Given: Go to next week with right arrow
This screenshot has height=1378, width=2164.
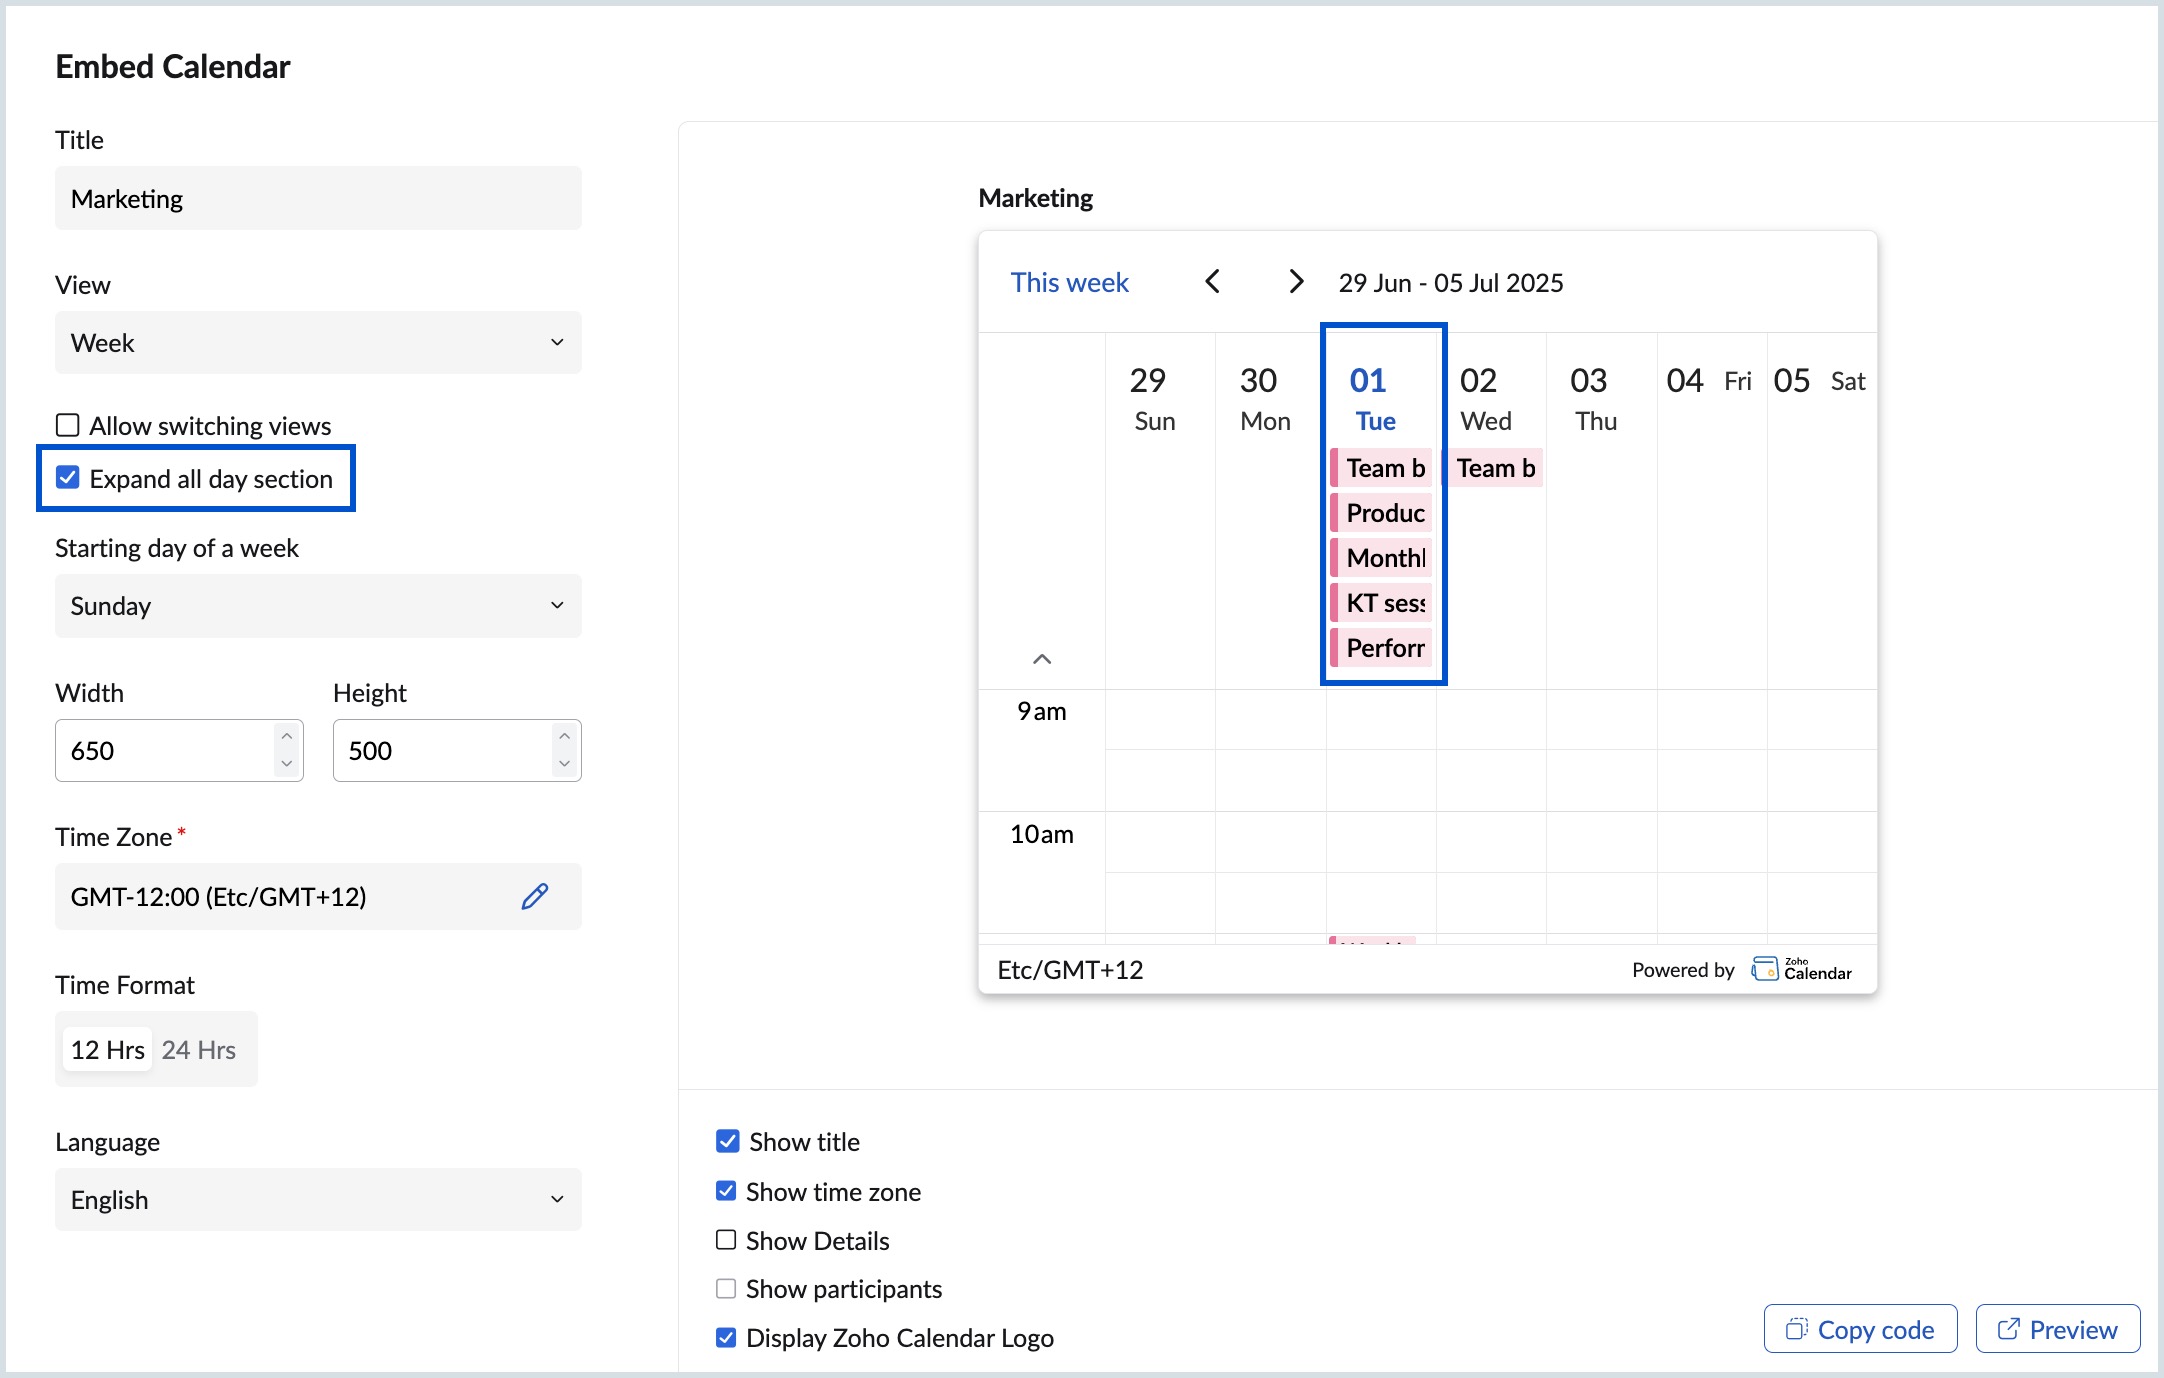Looking at the screenshot, I should click(x=1295, y=282).
